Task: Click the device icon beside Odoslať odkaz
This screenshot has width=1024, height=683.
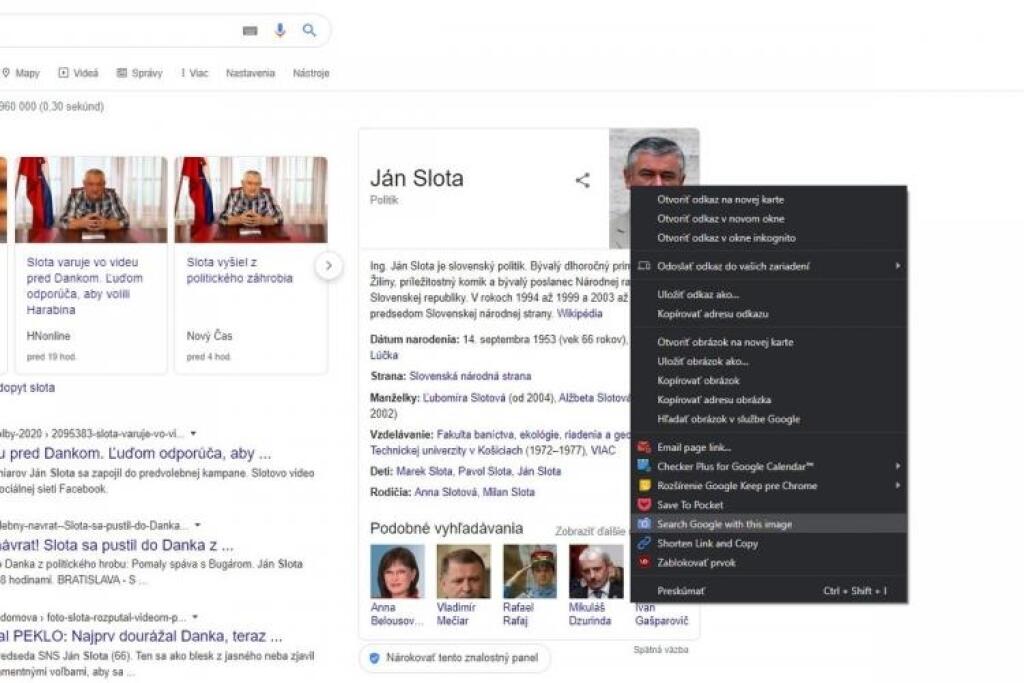Action: click(x=644, y=266)
